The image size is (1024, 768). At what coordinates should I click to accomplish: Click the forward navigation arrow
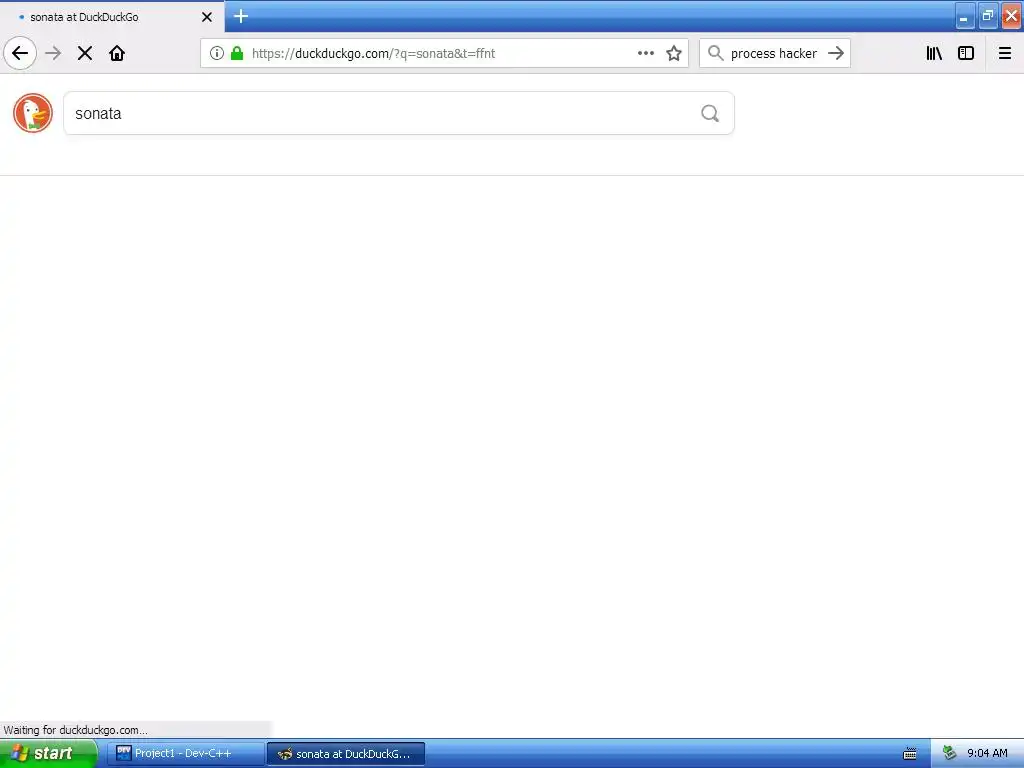coord(54,53)
